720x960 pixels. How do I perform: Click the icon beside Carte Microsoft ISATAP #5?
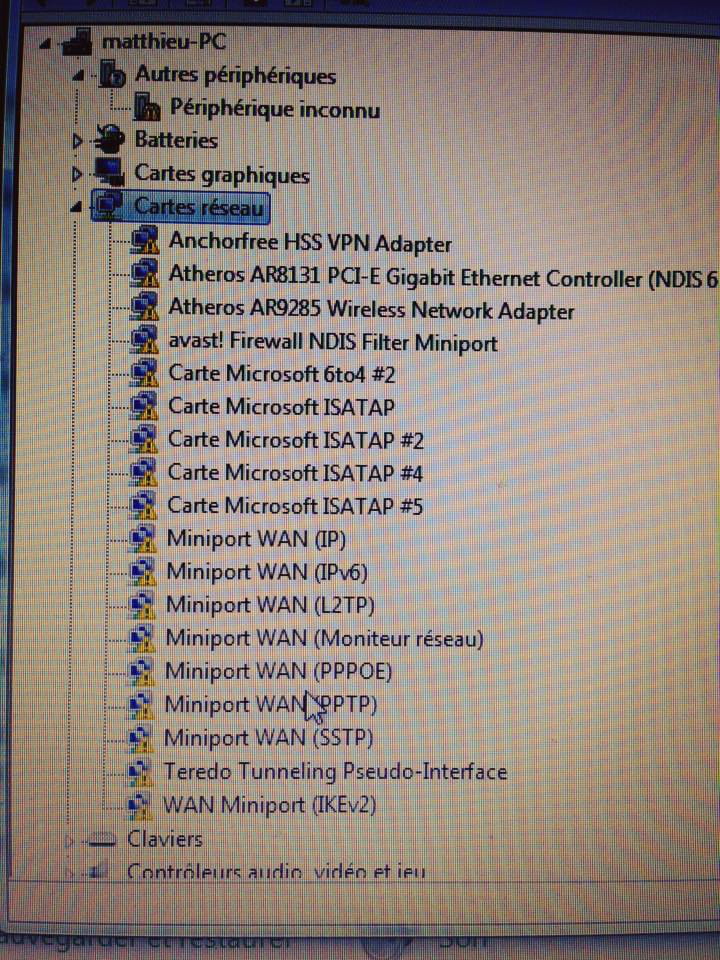click(144, 505)
